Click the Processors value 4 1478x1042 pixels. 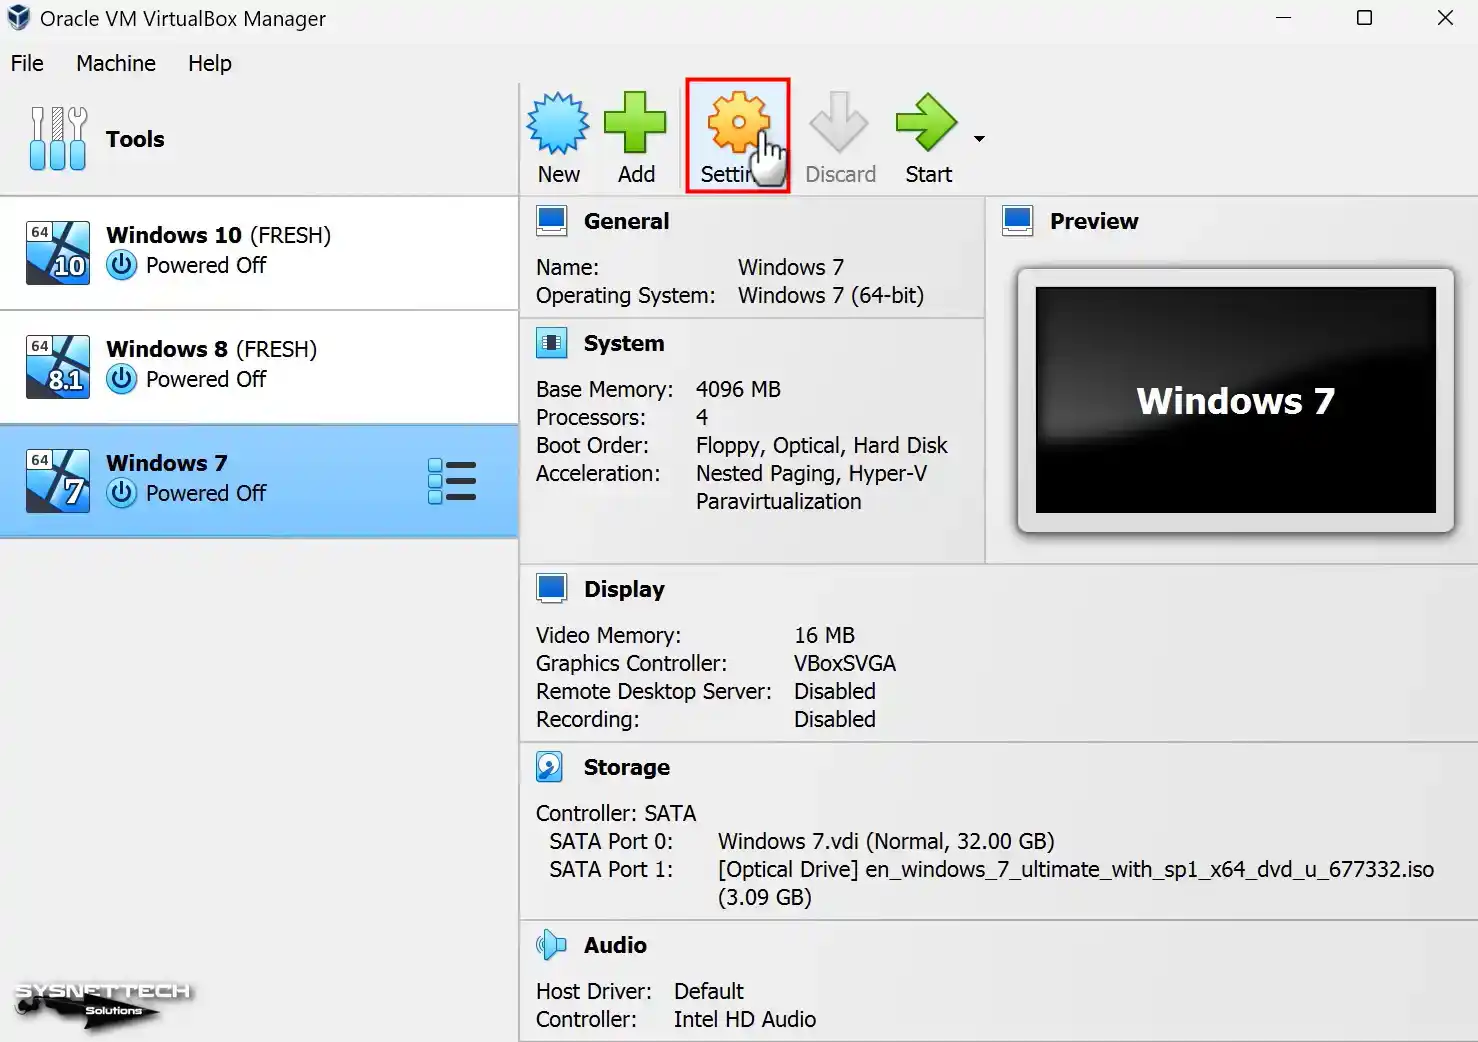click(x=702, y=417)
